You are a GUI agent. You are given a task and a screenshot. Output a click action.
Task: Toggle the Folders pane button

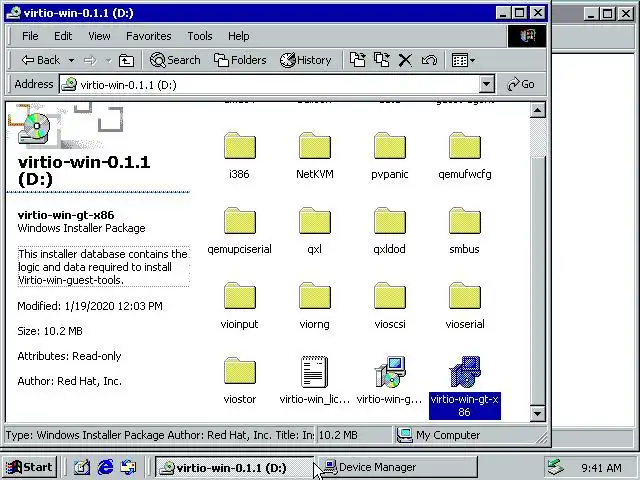pos(240,60)
